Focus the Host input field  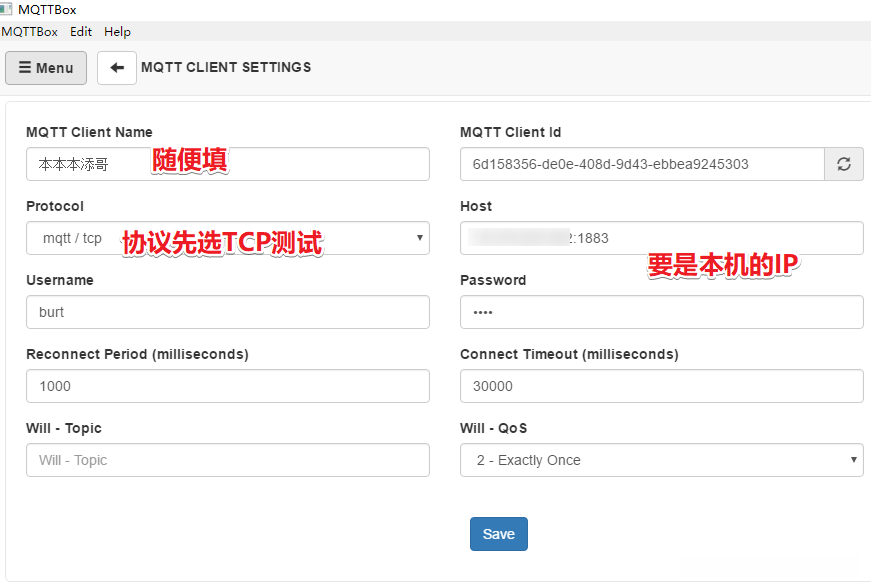pyautogui.click(x=662, y=238)
